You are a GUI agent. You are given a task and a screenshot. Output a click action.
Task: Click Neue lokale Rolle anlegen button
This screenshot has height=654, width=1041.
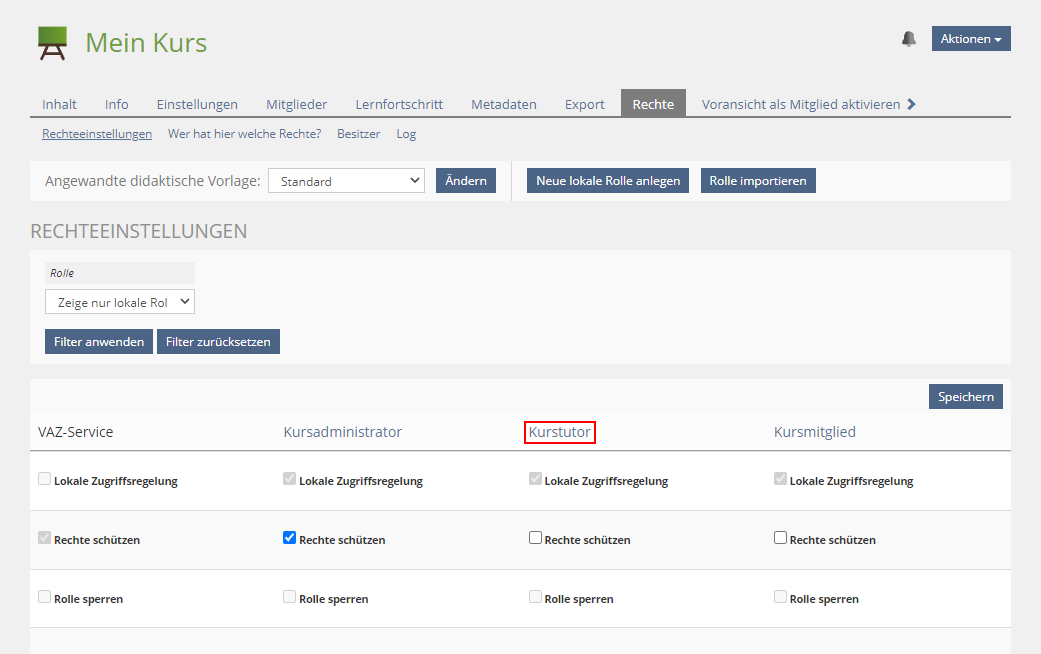pos(607,181)
